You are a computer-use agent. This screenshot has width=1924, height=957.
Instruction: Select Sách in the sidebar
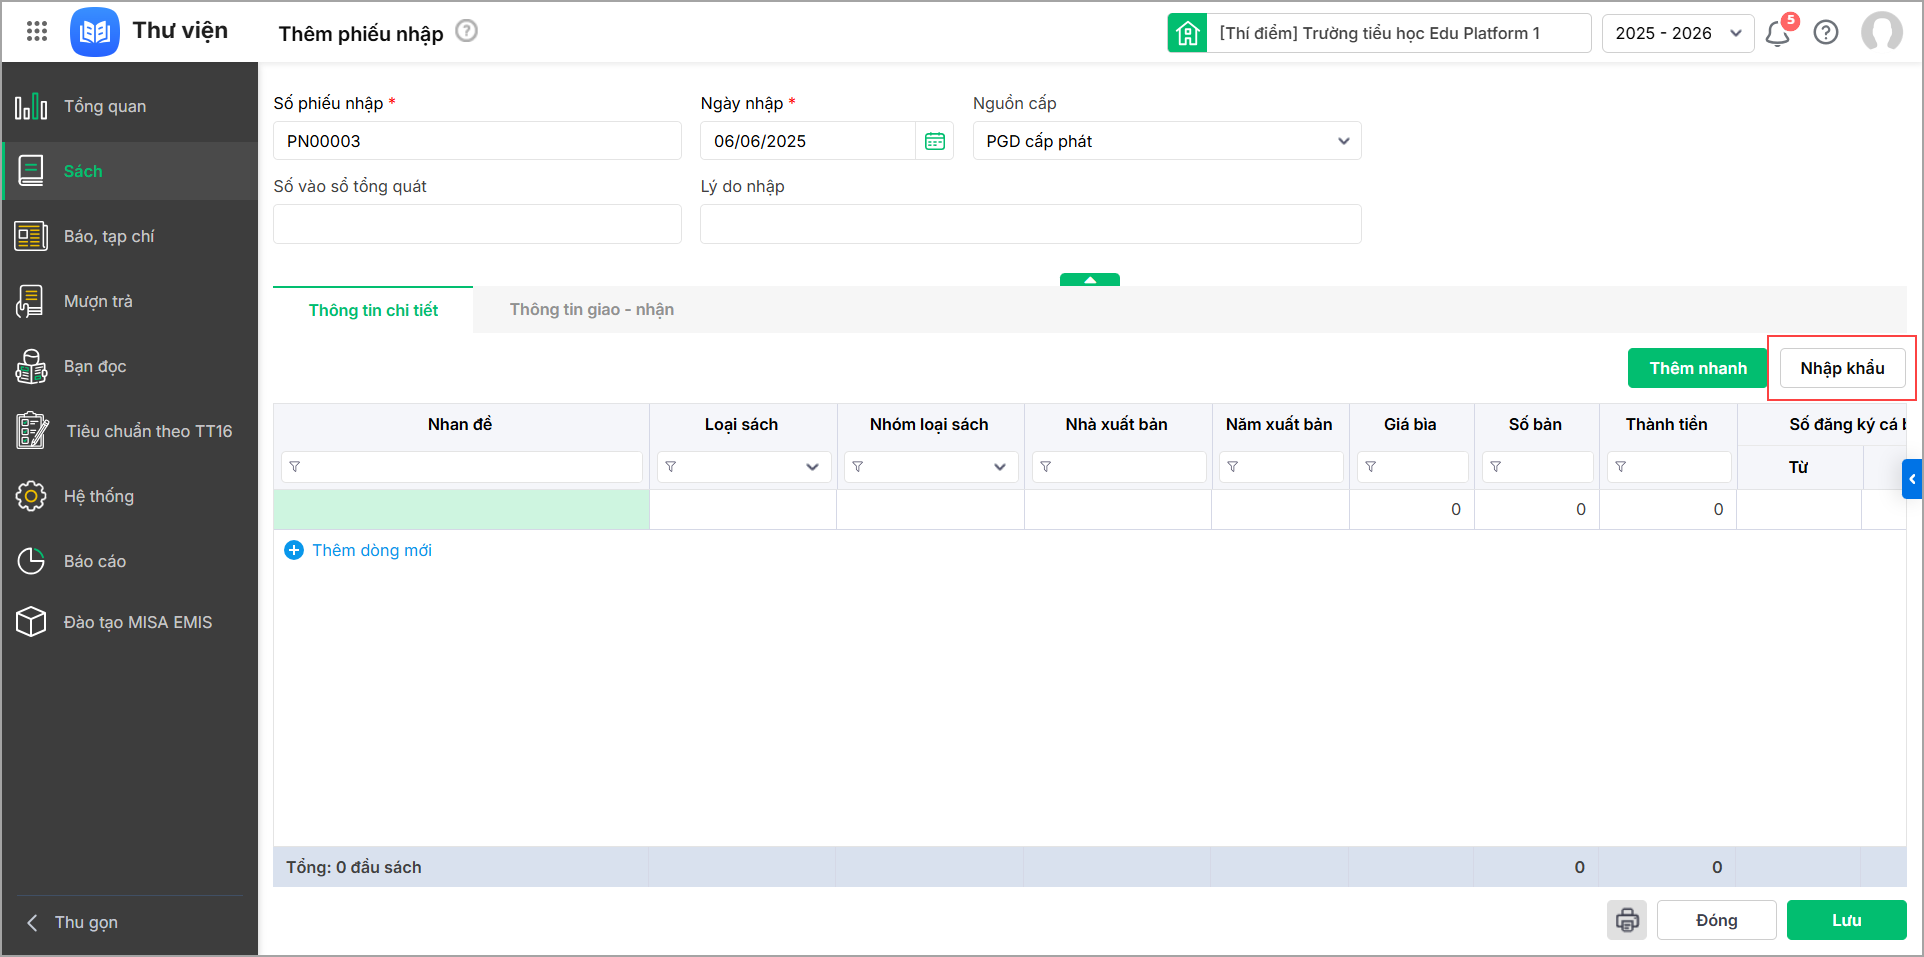pos(130,171)
